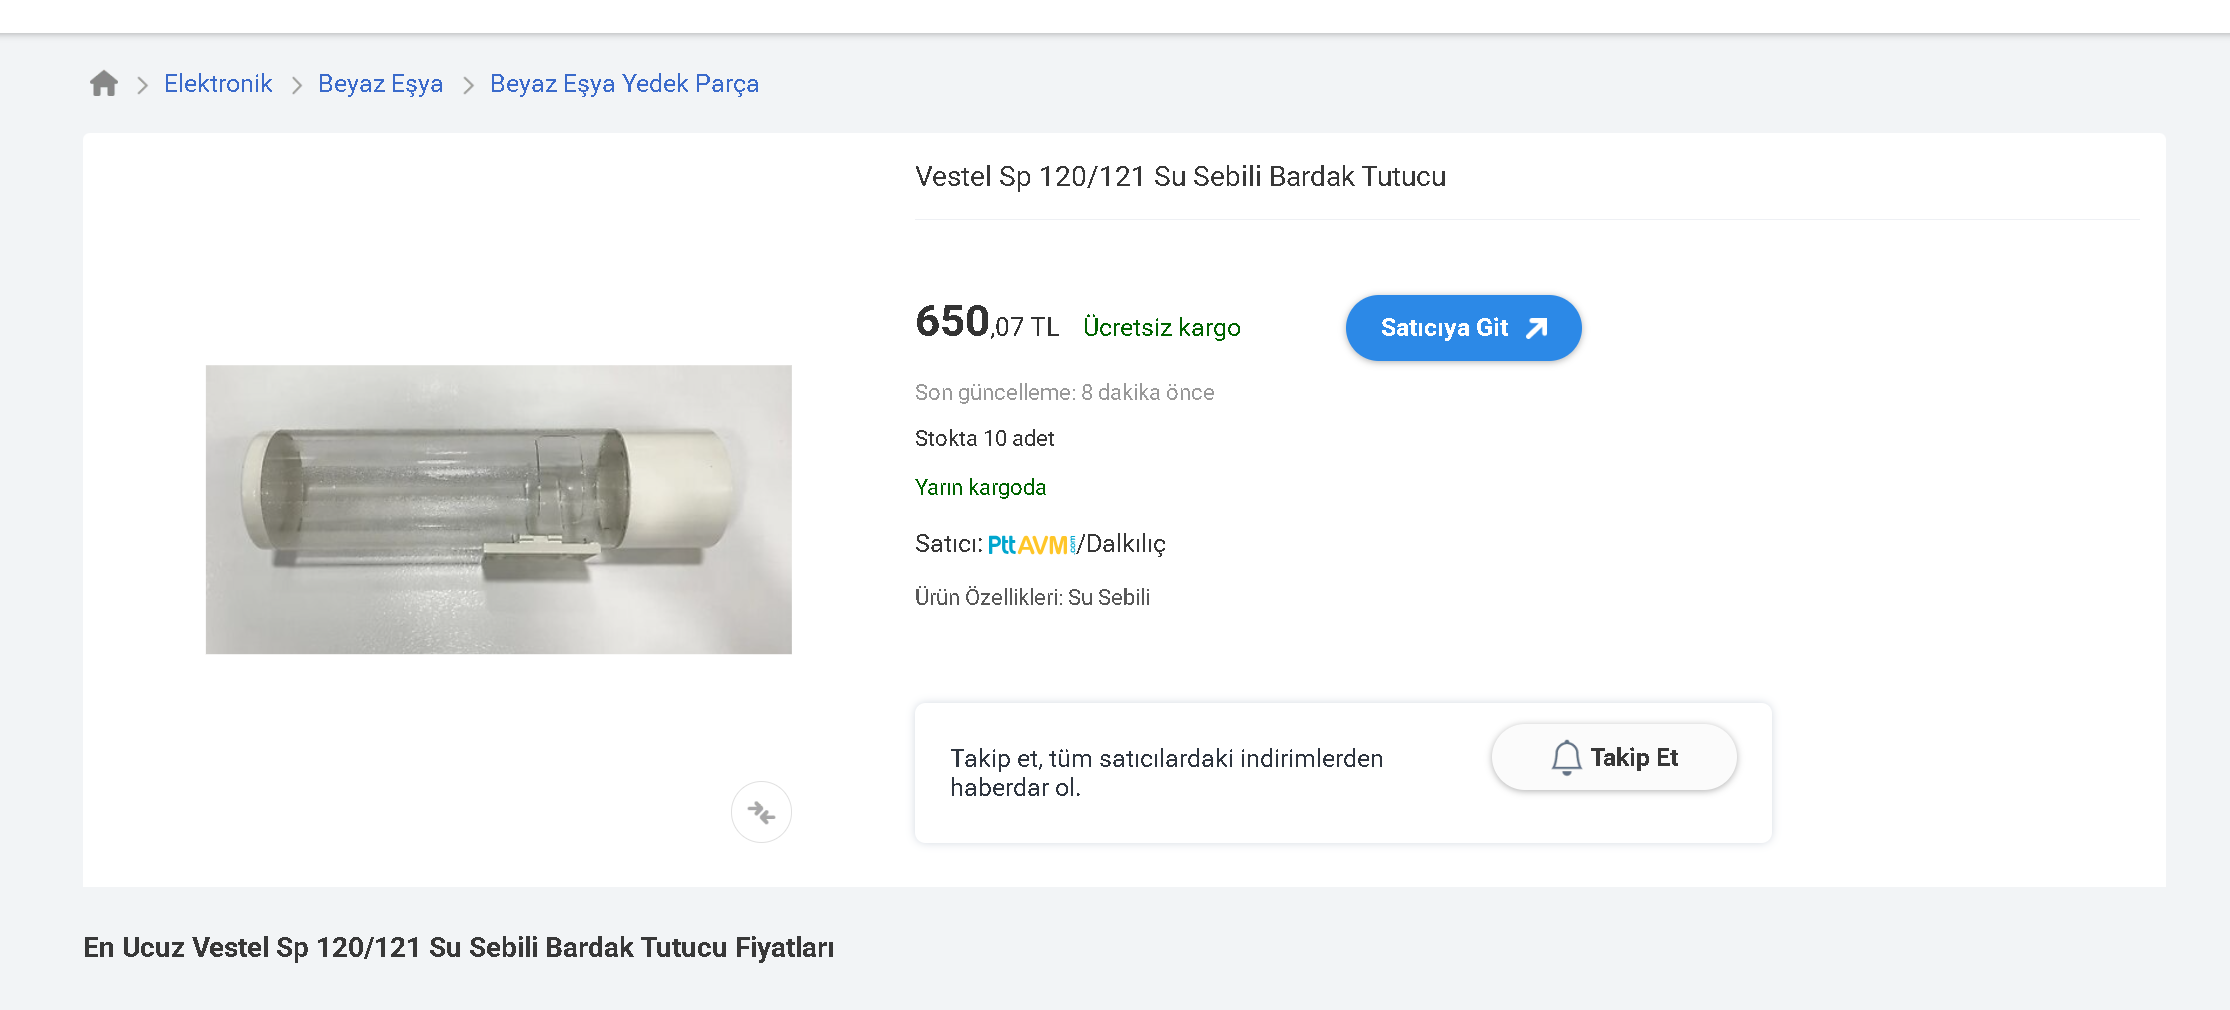Select the product title Vestel Sp 120/121
The height and width of the screenshot is (1010, 2230).
tap(1180, 177)
